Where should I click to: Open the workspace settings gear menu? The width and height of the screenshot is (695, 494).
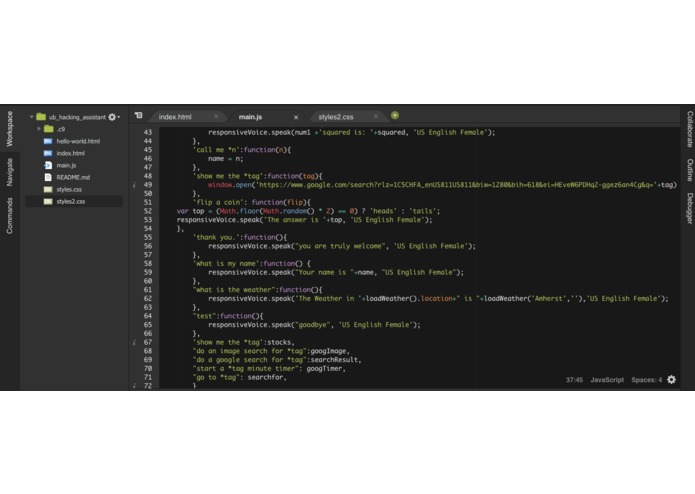(112, 117)
